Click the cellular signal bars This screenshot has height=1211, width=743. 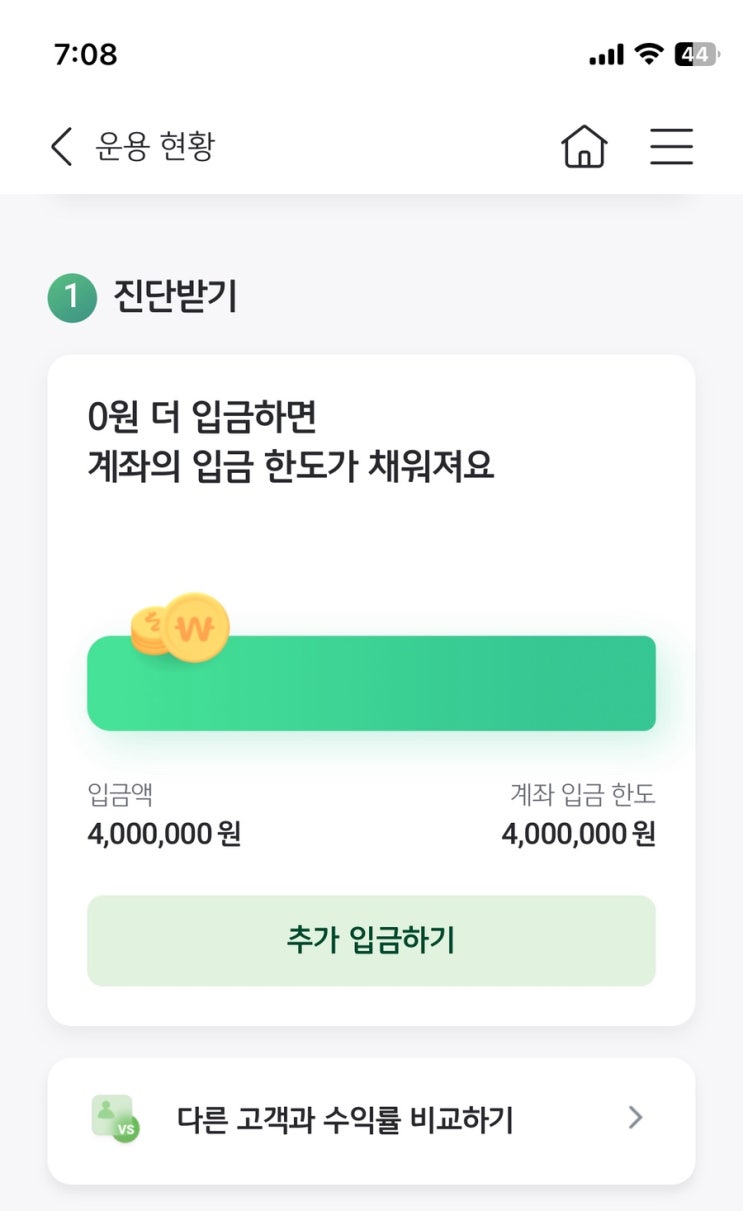[x=607, y=55]
